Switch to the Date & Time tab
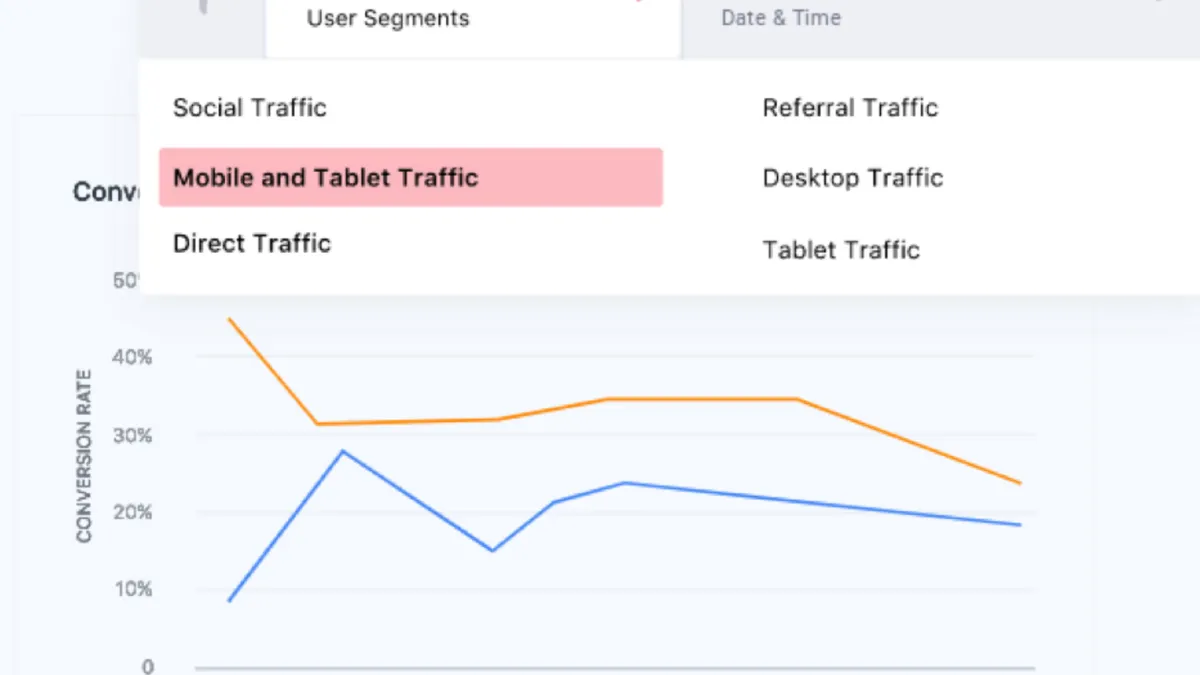 point(781,17)
